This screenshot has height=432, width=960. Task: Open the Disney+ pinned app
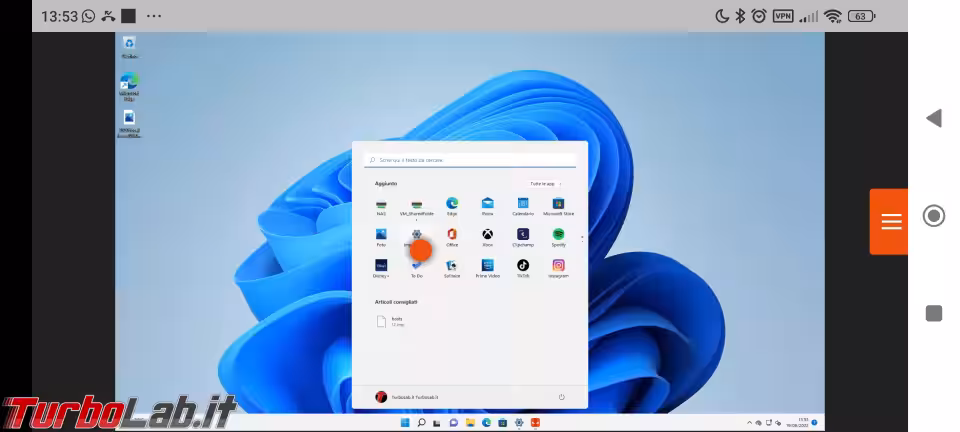381,266
